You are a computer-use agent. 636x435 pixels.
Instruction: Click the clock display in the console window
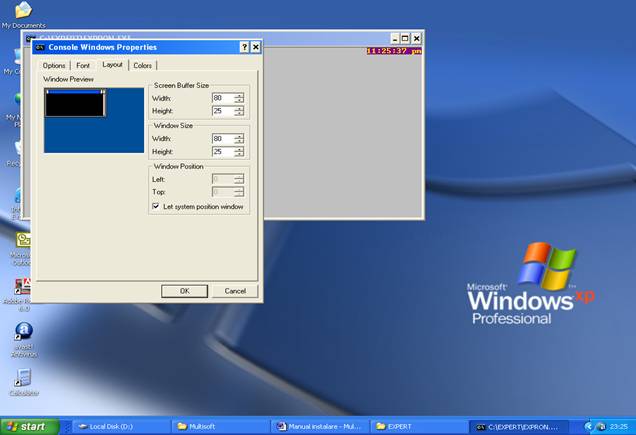pos(394,51)
